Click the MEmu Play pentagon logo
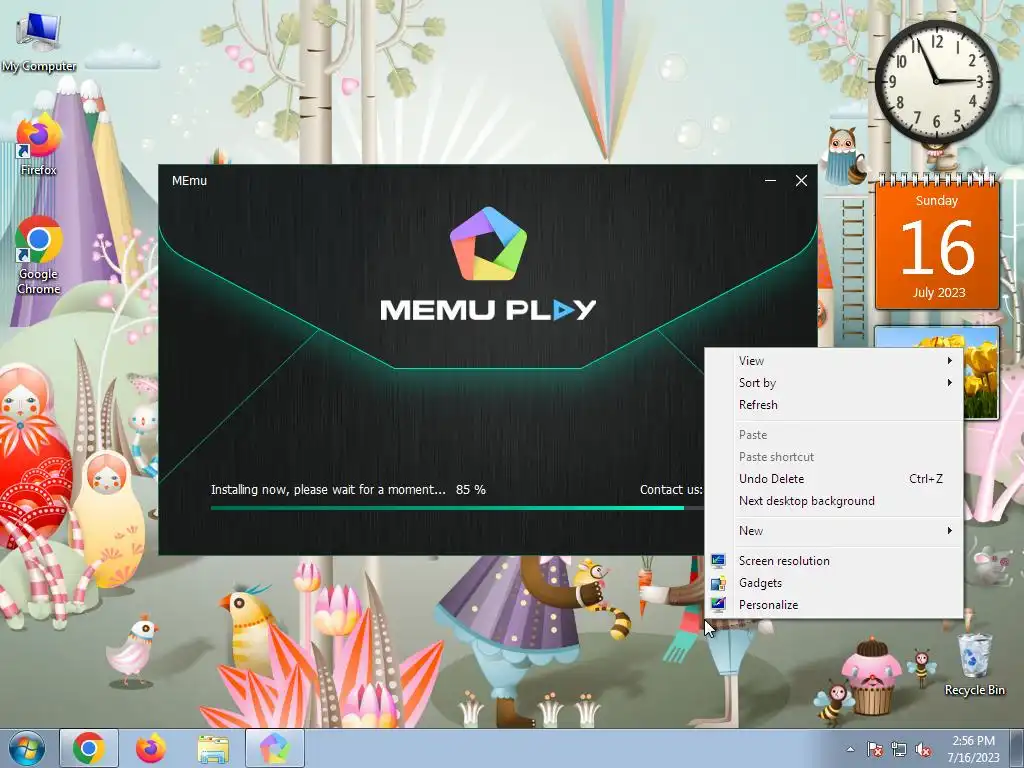This screenshot has height=768, width=1024. pos(488,243)
